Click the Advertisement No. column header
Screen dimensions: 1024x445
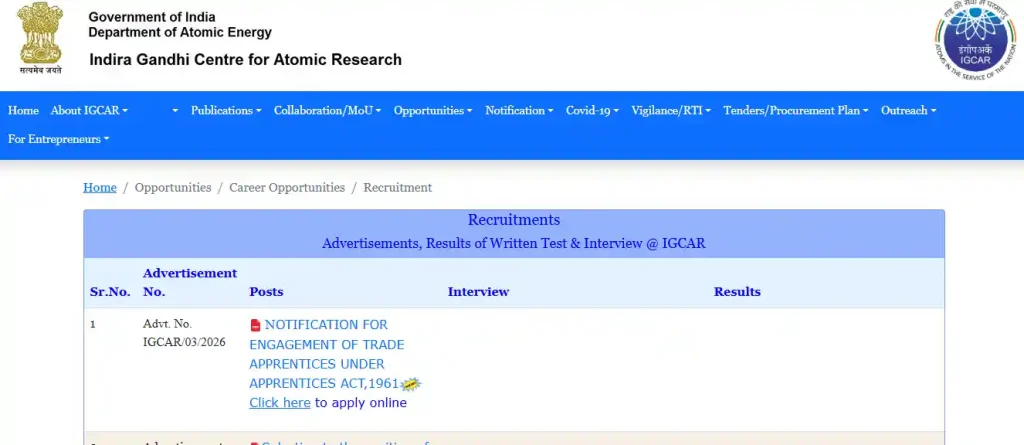[190, 282]
